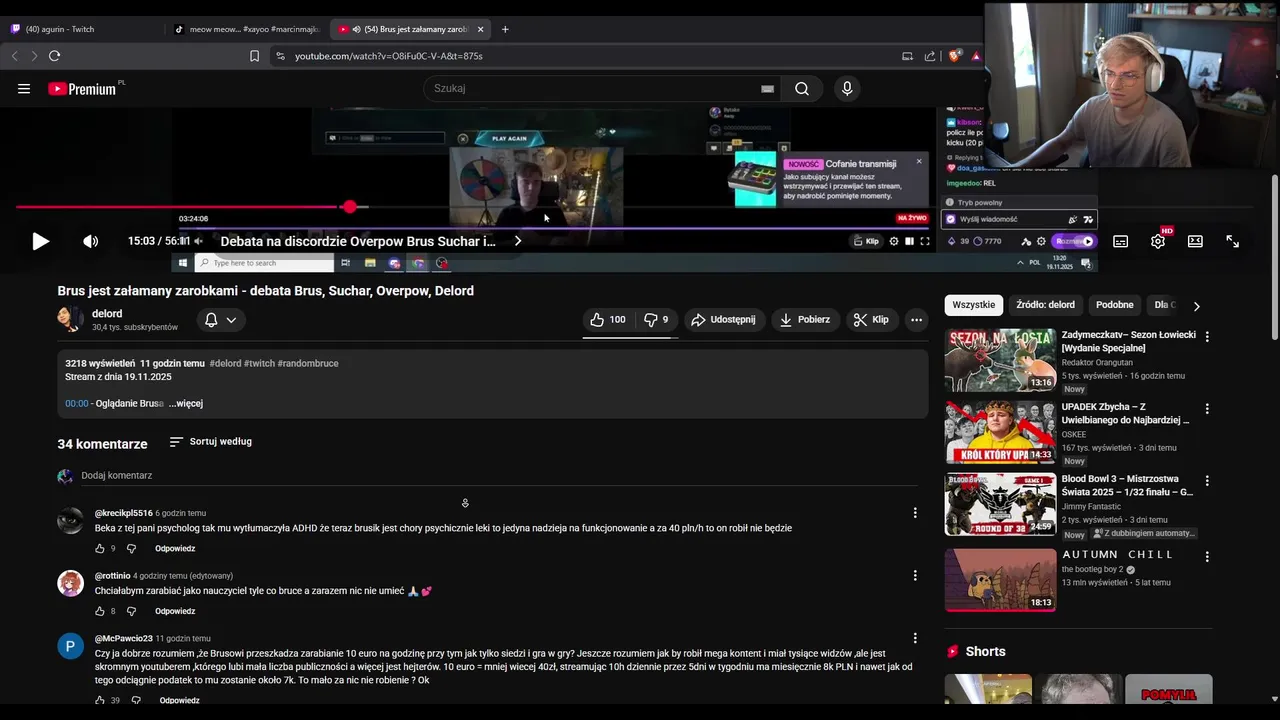Open player settings gear
The width and height of the screenshot is (1280, 720).
click(1158, 241)
